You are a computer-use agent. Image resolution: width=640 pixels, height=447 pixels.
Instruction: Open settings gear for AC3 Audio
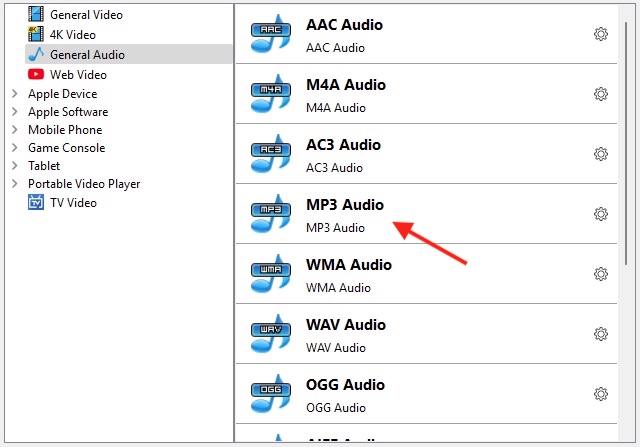[600, 154]
